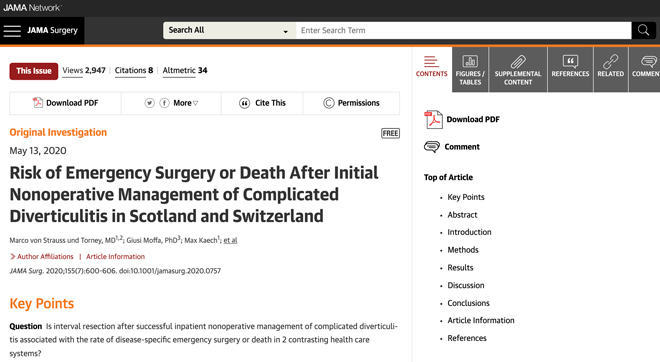Open the Comments tab at right edge
This screenshot has width=660, height=362.
point(644,69)
